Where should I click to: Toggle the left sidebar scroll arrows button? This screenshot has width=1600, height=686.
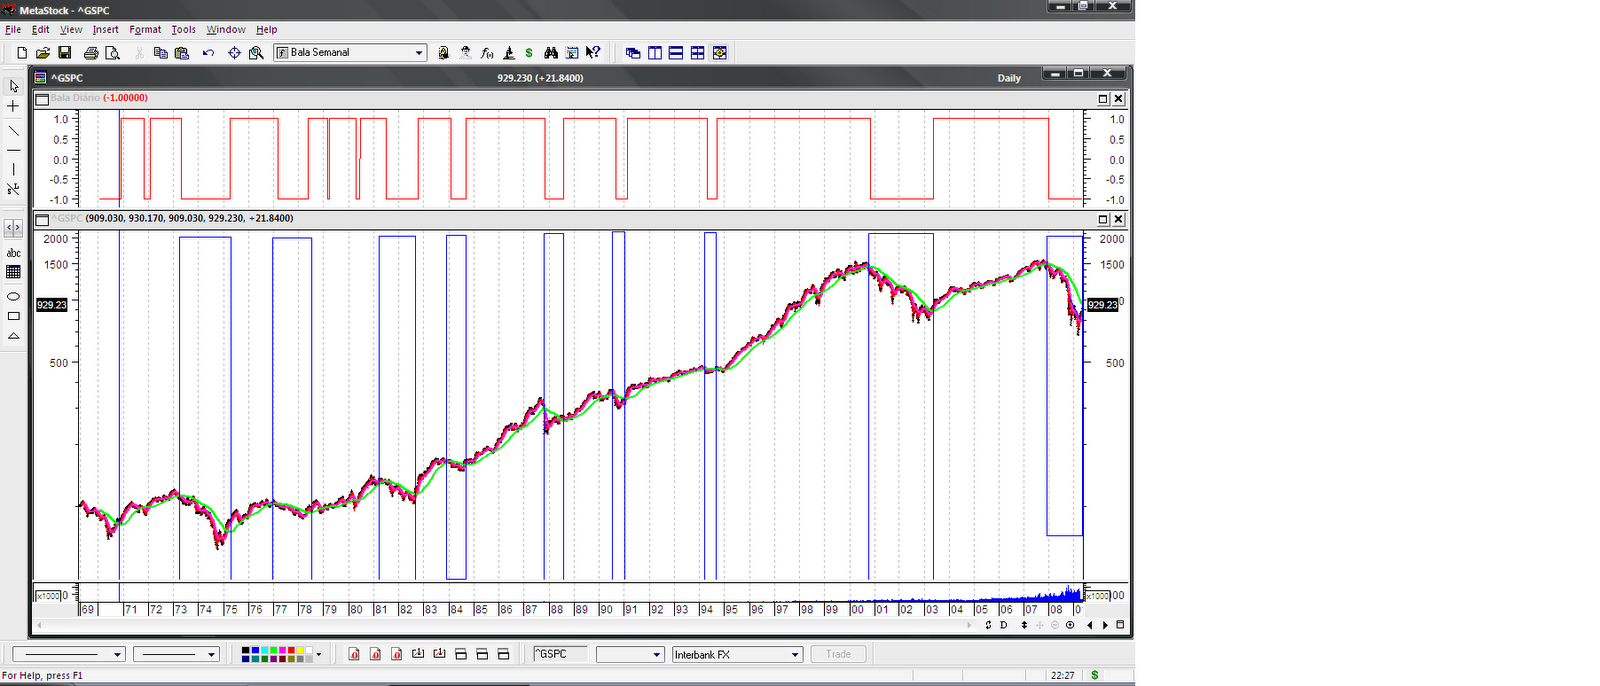pyautogui.click(x=14, y=228)
